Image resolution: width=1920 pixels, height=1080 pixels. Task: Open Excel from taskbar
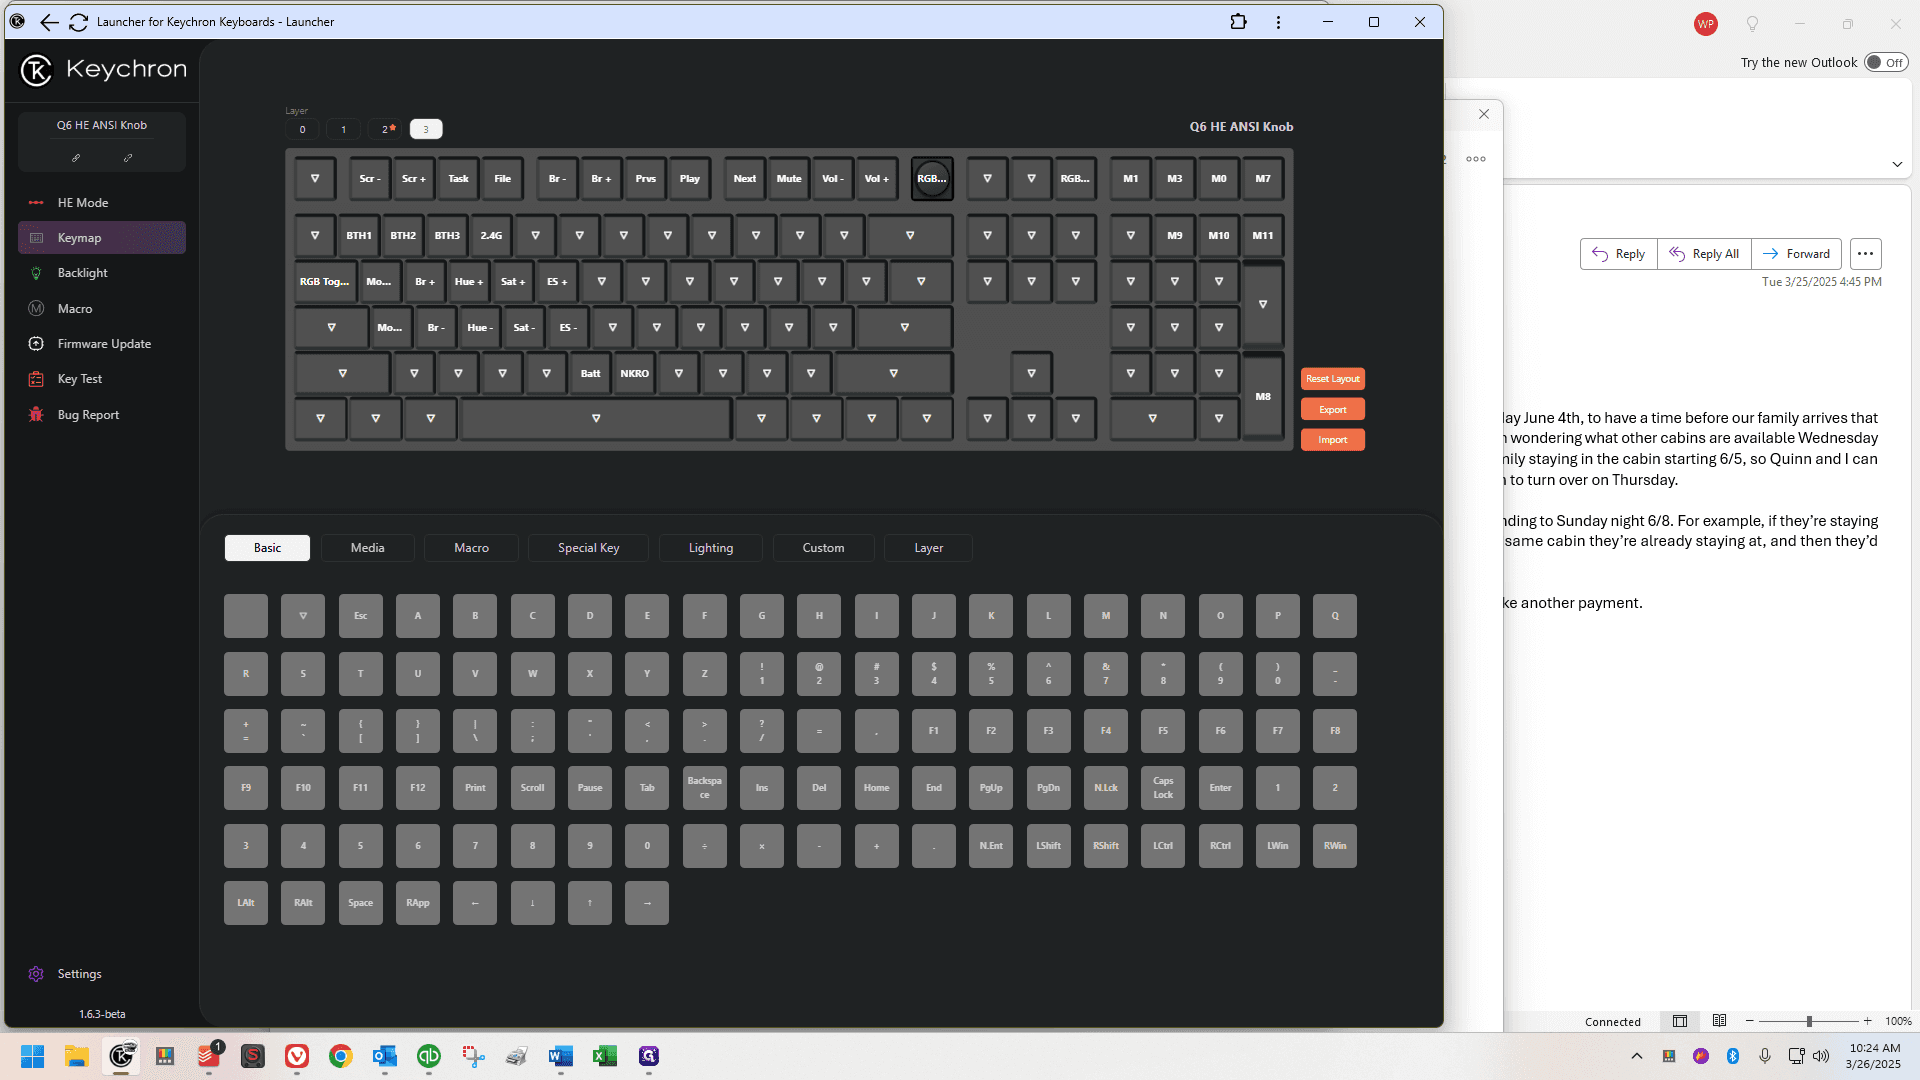(x=605, y=1056)
